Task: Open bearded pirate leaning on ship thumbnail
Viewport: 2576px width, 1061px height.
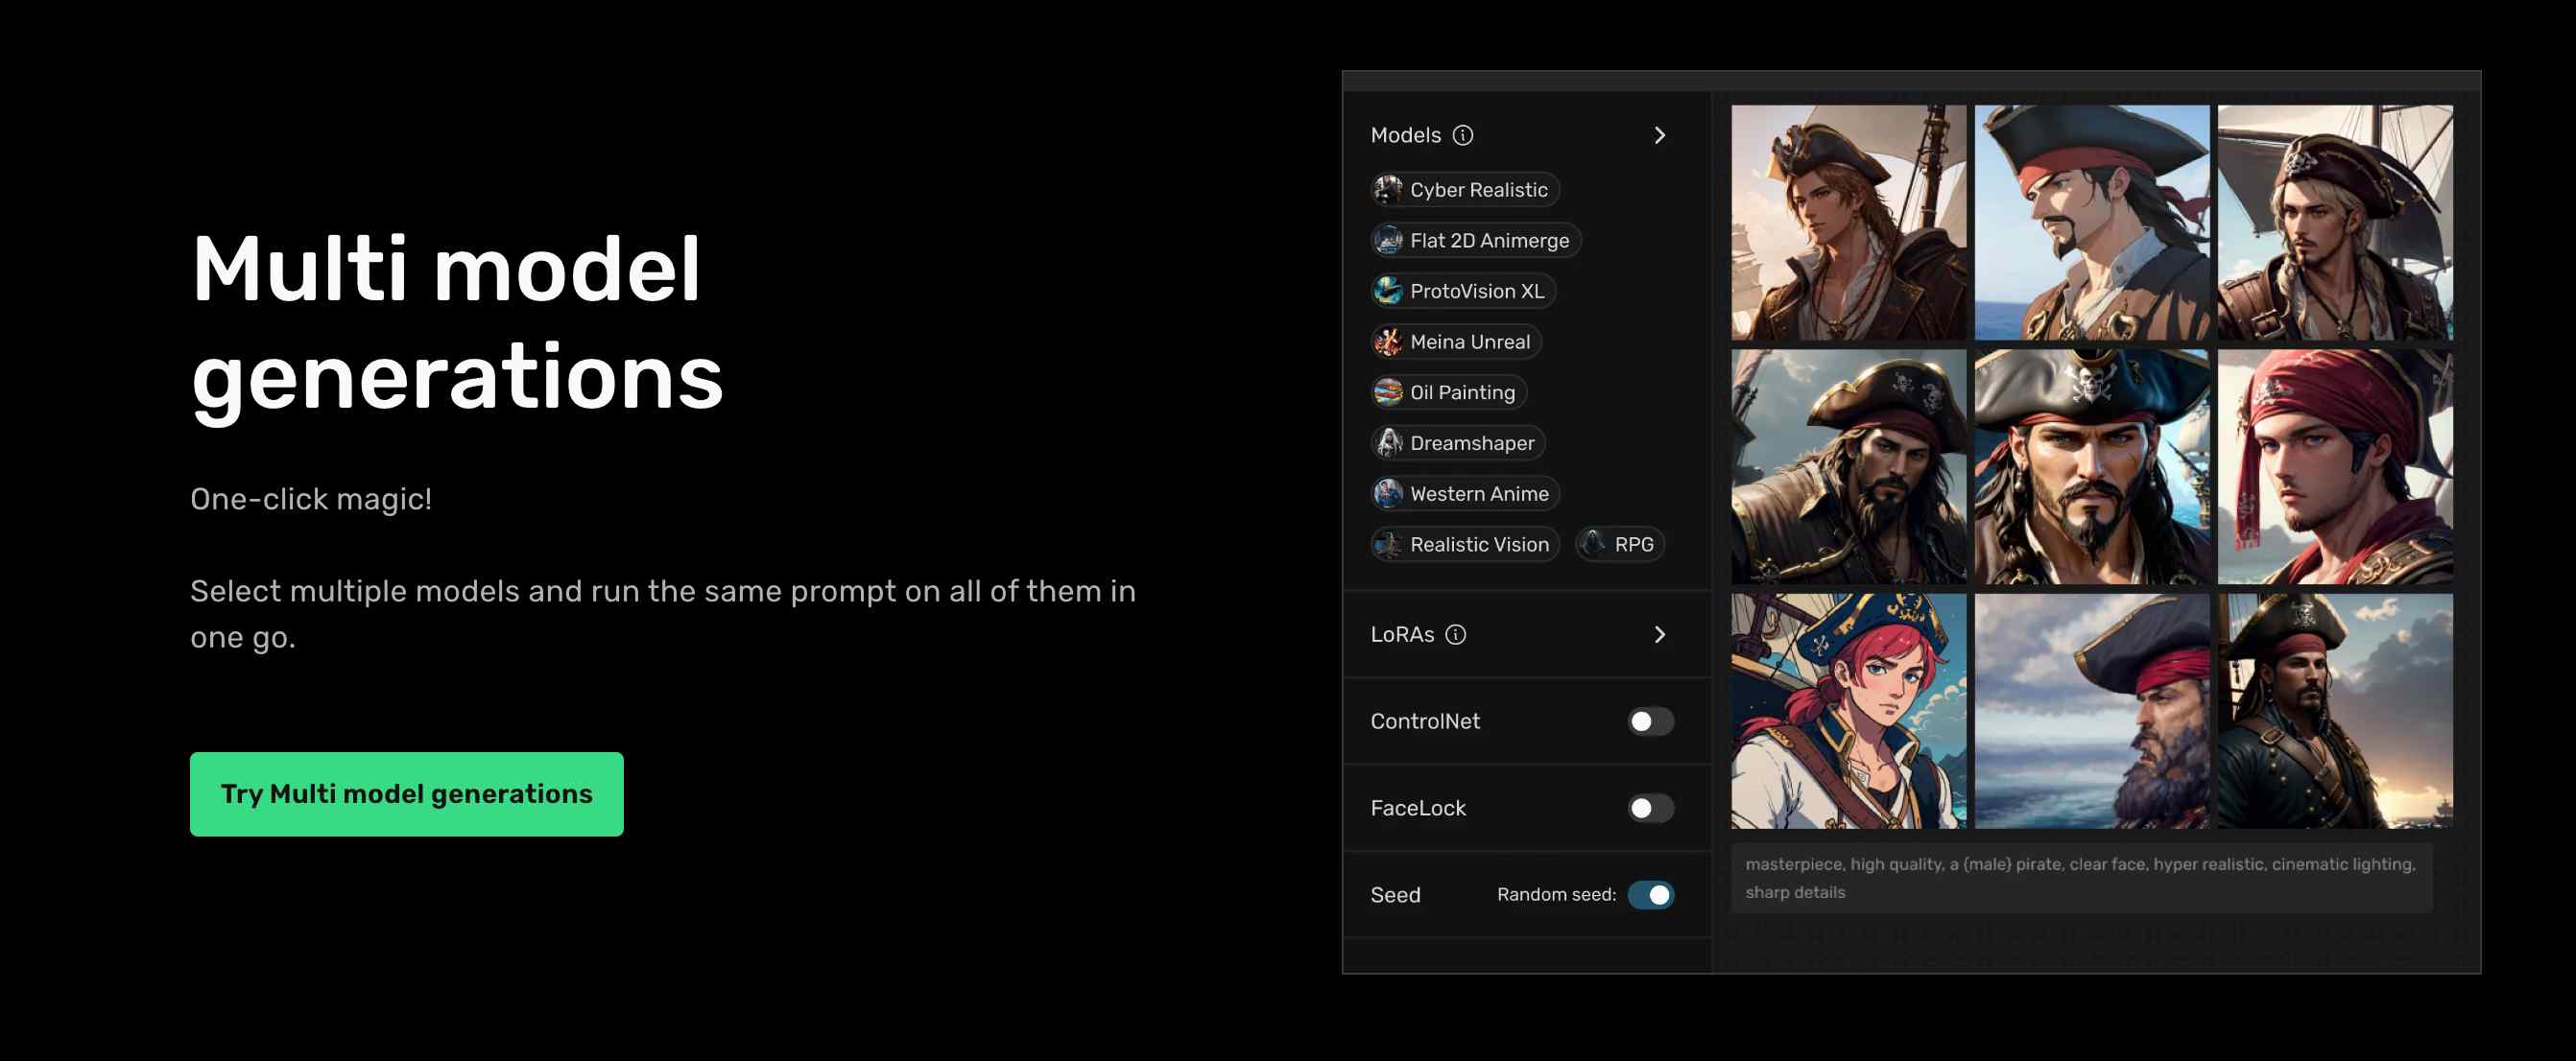Action: [x=1848, y=467]
